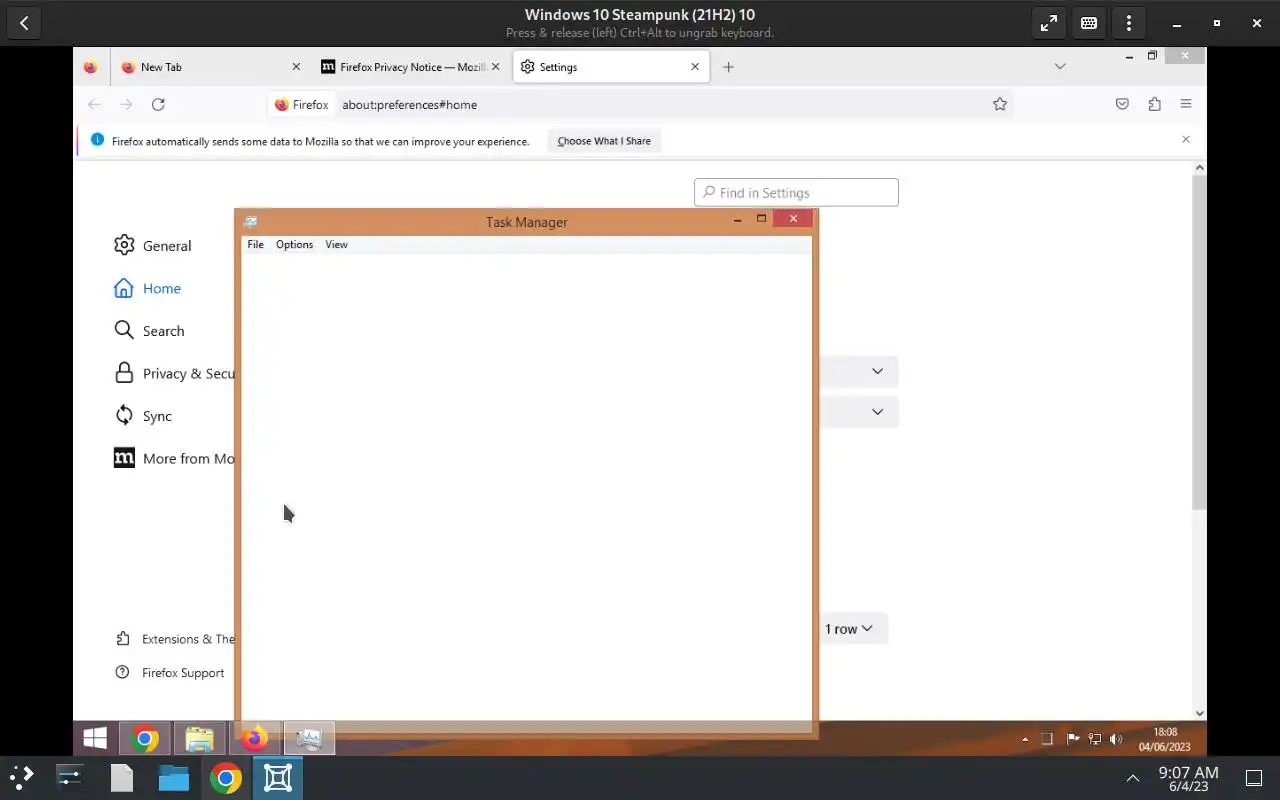The width and height of the screenshot is (1280, 800).
Task: Launch Chrome from Windows taskbar
Action: click(x=145, y=739)
